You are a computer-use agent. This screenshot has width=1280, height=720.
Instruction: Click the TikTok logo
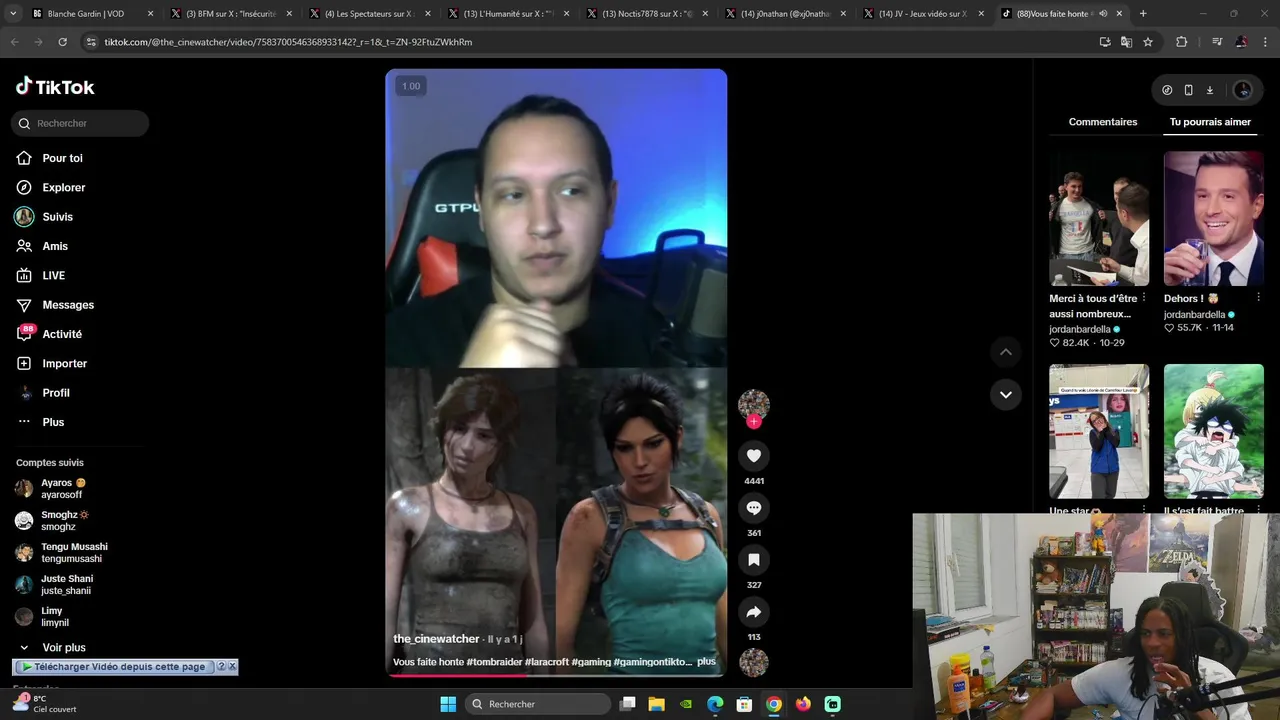[55, 87]
